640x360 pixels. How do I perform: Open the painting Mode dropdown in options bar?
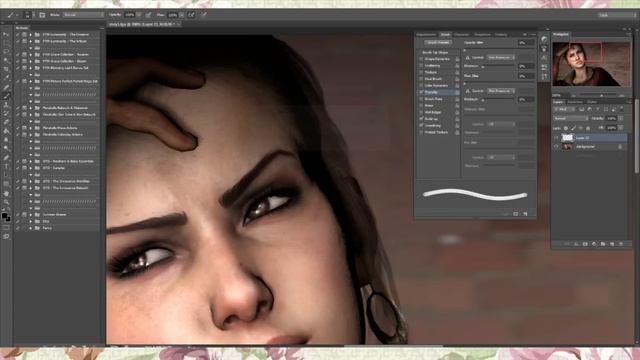point(83,15)
